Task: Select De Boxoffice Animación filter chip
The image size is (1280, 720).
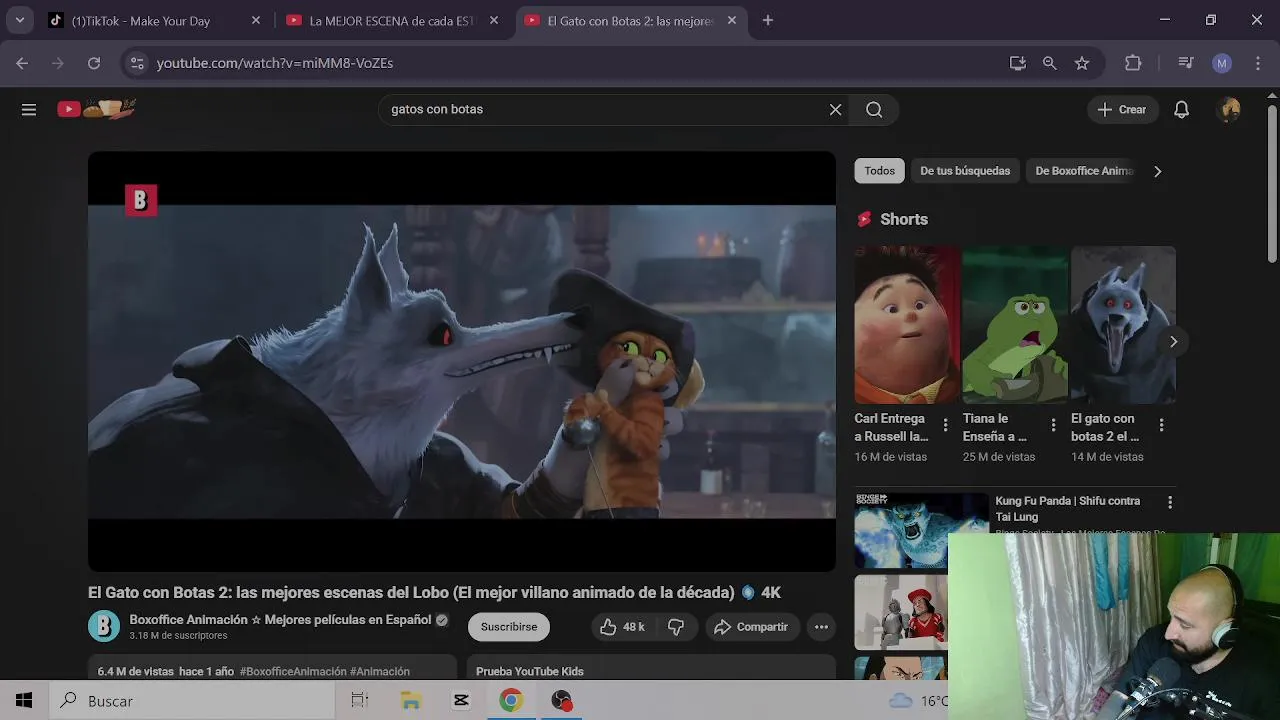Action: pos(1084,171)
